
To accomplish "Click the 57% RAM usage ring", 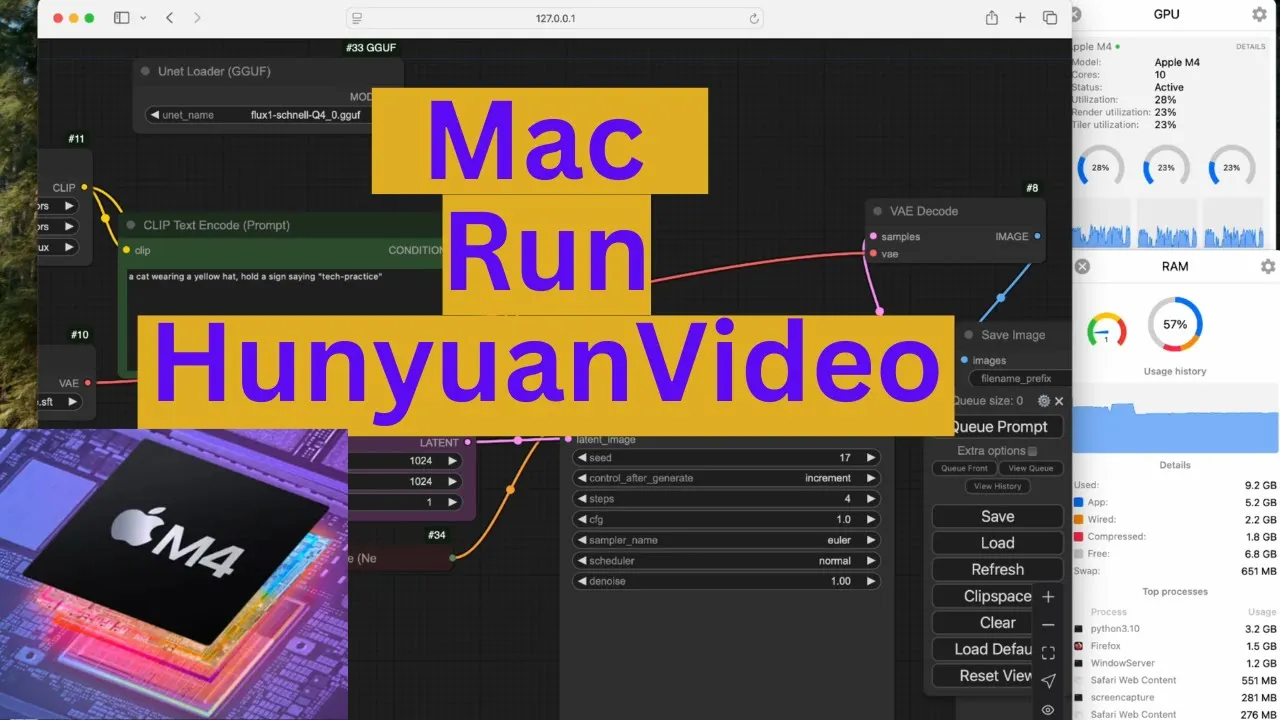I will coord(1175,324).
